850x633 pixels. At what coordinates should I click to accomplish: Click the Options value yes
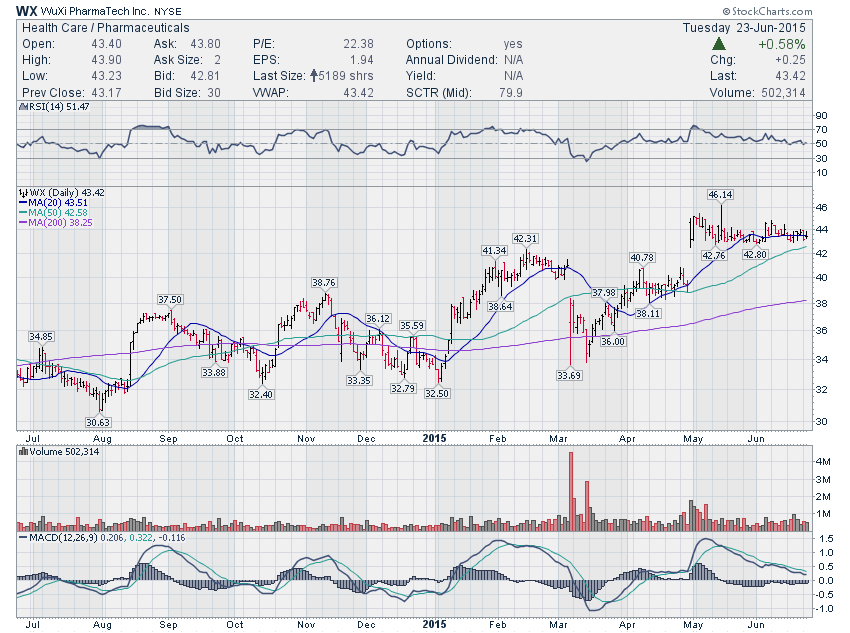513,44
